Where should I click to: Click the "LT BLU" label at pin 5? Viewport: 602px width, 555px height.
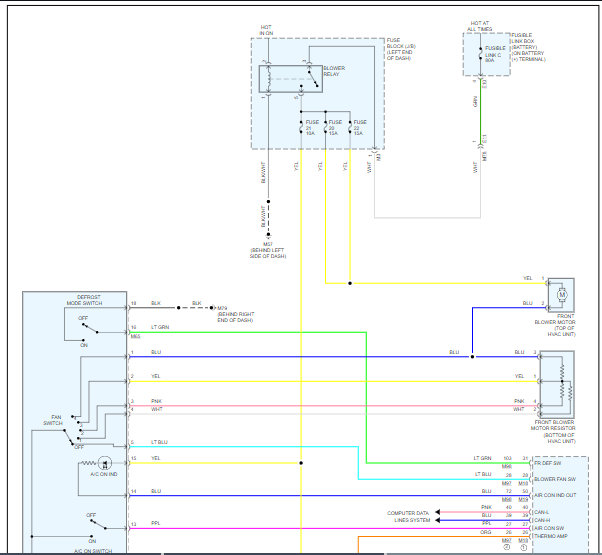159,442
